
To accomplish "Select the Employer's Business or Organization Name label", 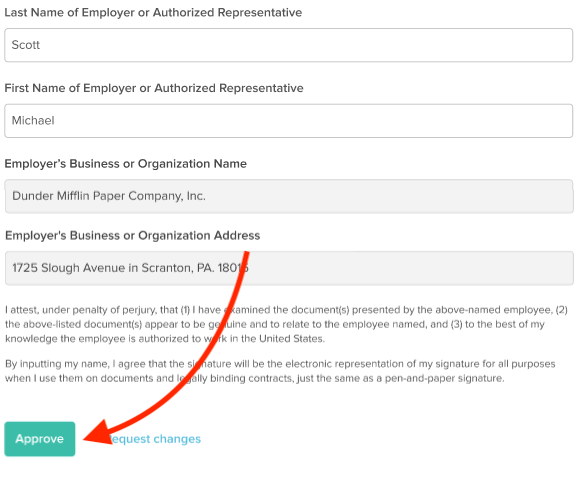I will point(126,164).
